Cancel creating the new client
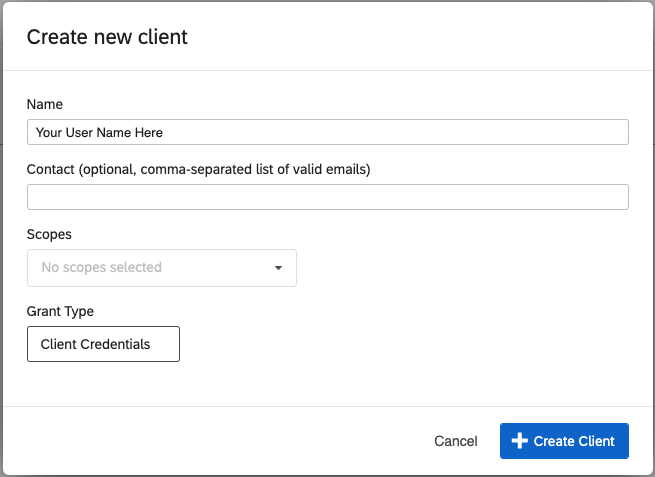This screenshot has height=477, width=655. tap(455, 441)
